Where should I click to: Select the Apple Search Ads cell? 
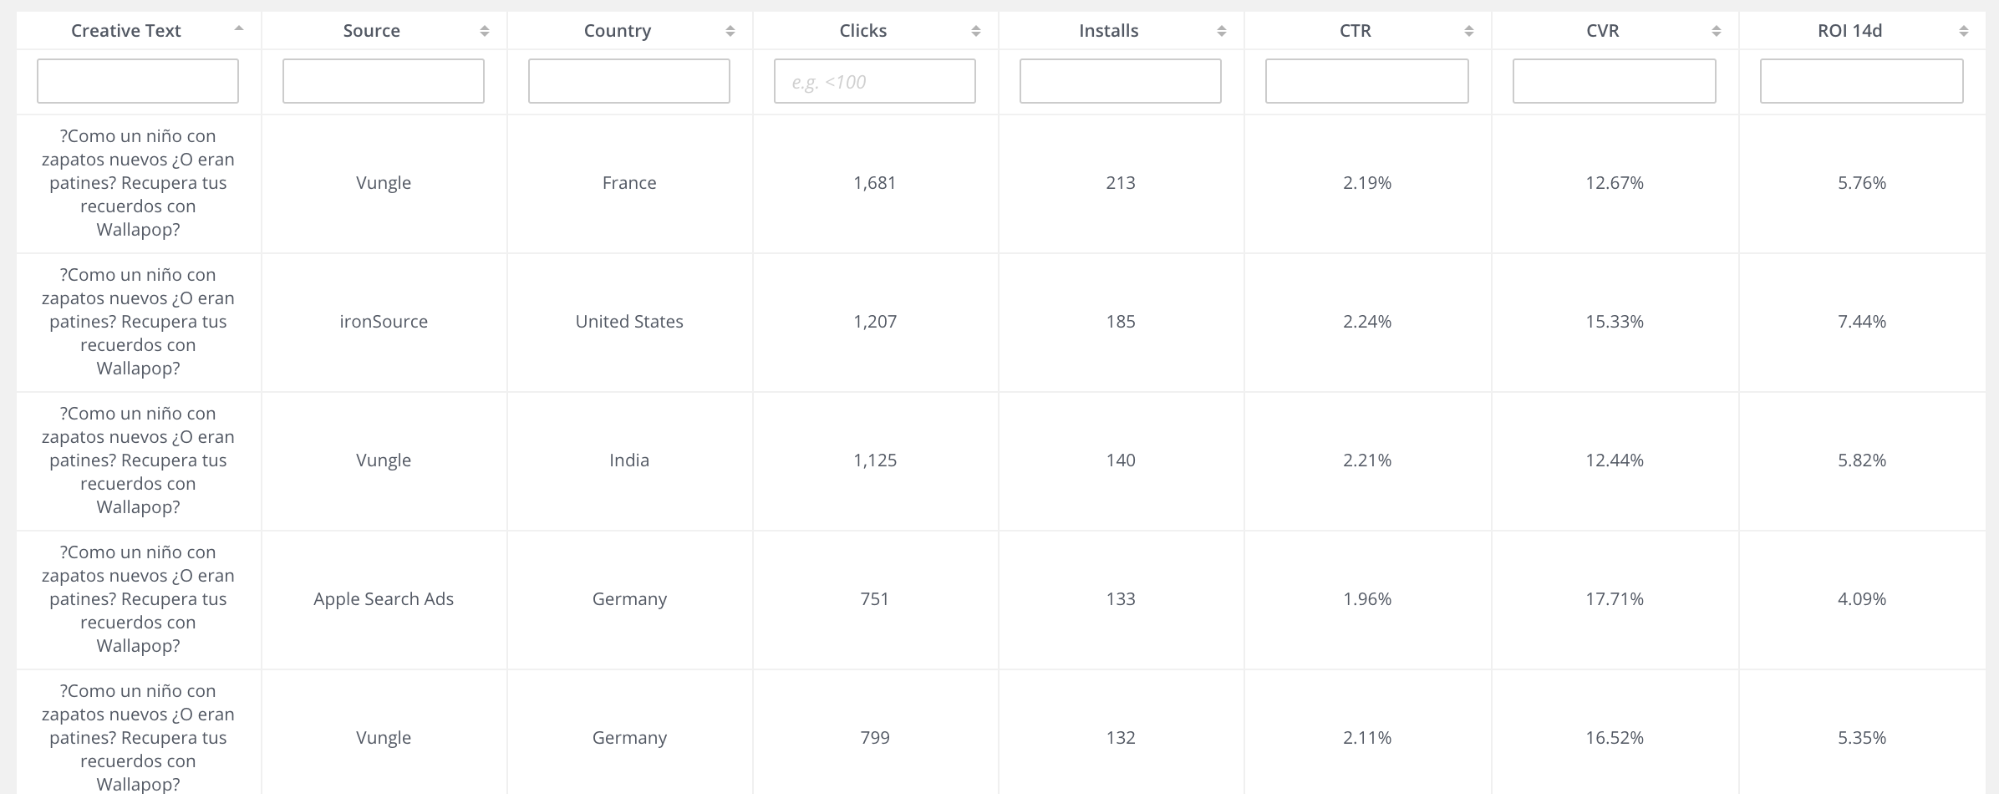tap(383, 599)
